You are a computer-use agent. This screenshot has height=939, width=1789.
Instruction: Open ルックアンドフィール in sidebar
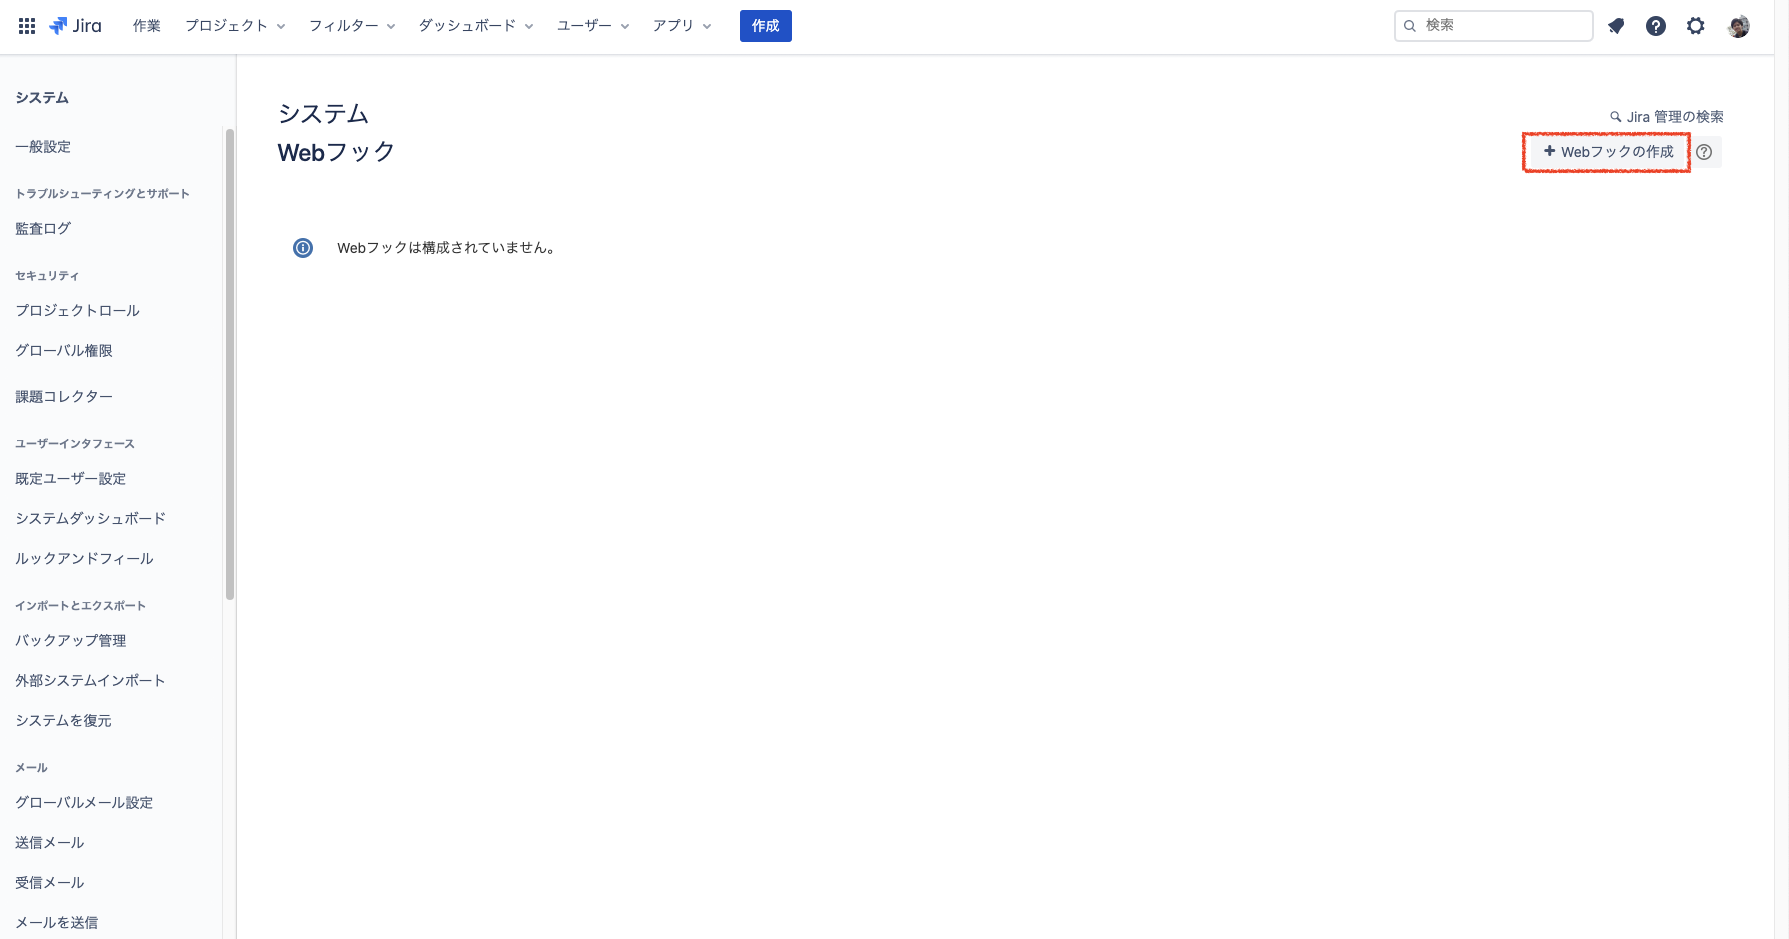pyautogui.click(x=85, y=559)
